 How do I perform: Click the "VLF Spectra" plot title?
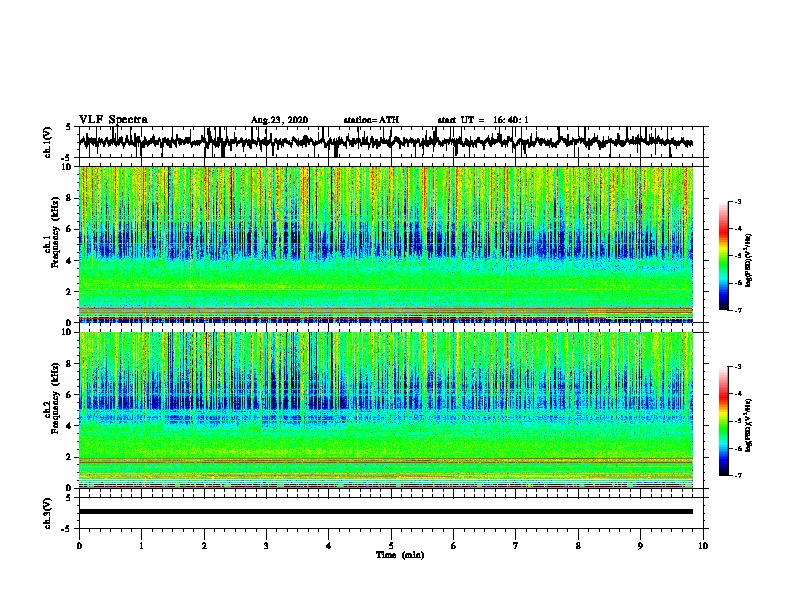click(113, 120)
